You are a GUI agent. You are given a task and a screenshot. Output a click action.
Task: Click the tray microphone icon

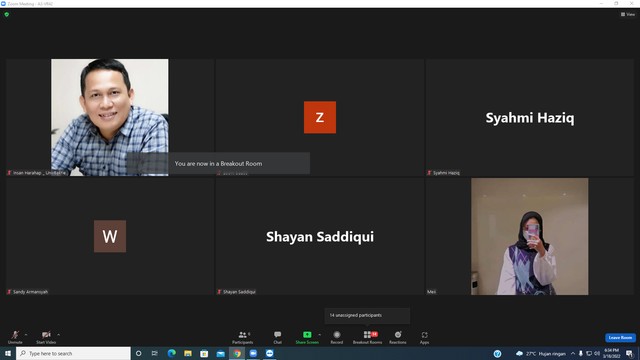click(x=581, y=354)
